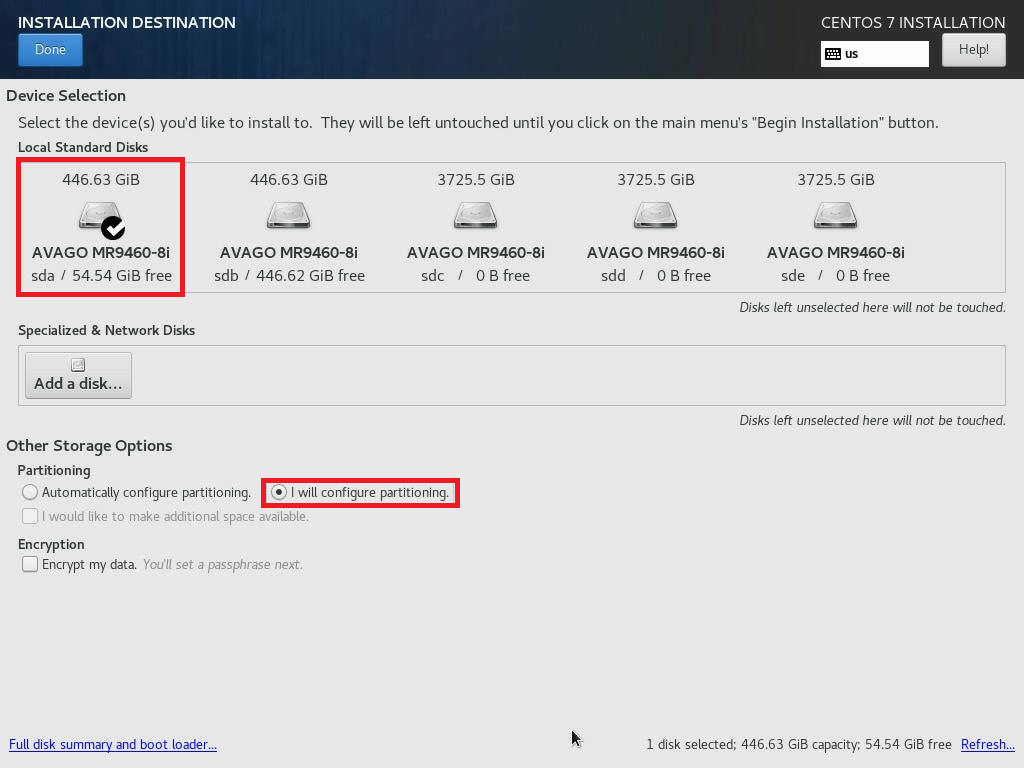Click the sdb / 446.62 GiB free label

click(289, 276)
